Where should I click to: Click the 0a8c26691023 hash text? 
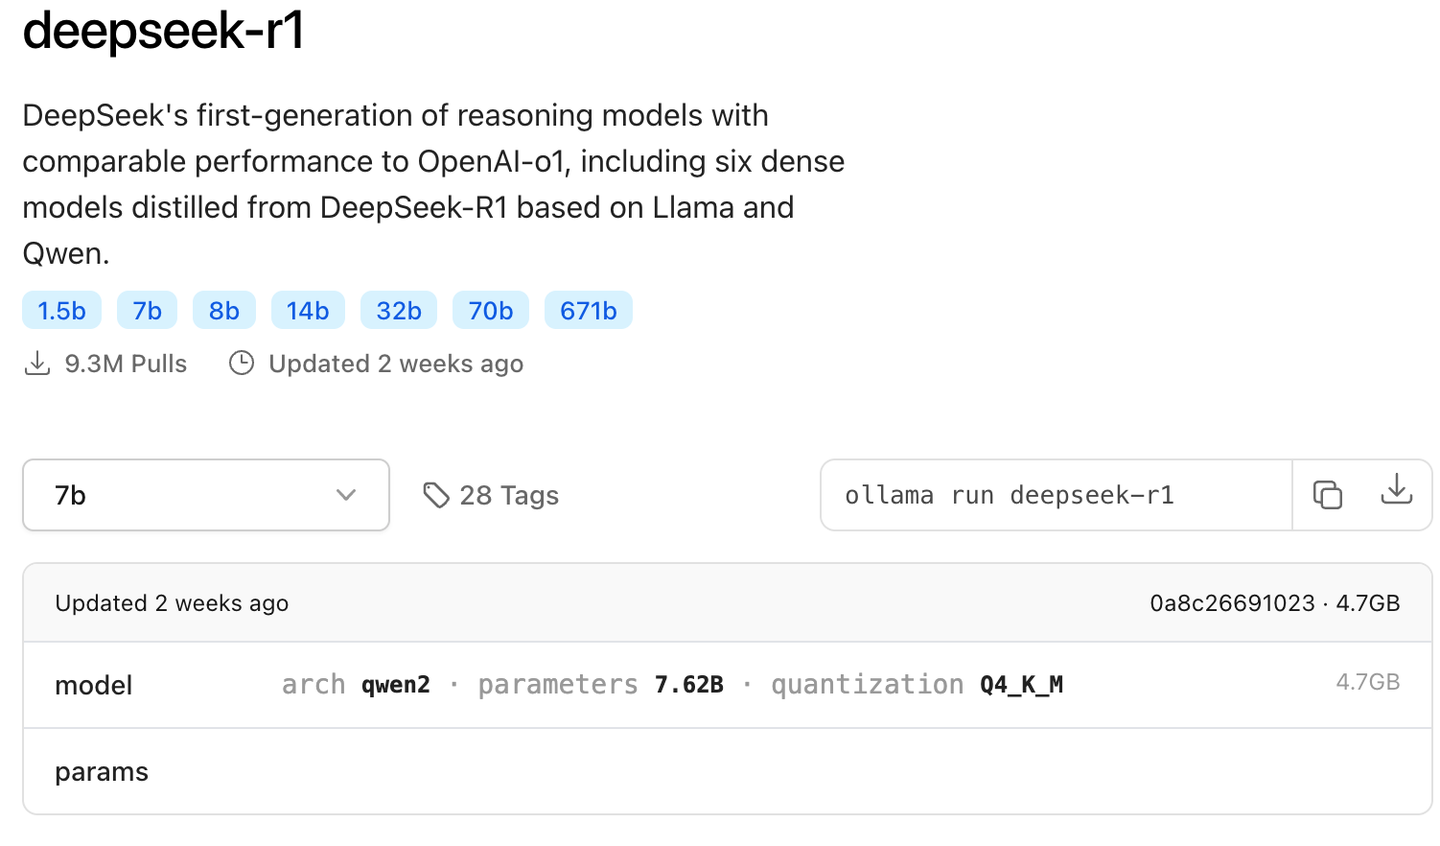pos(1232,603)
